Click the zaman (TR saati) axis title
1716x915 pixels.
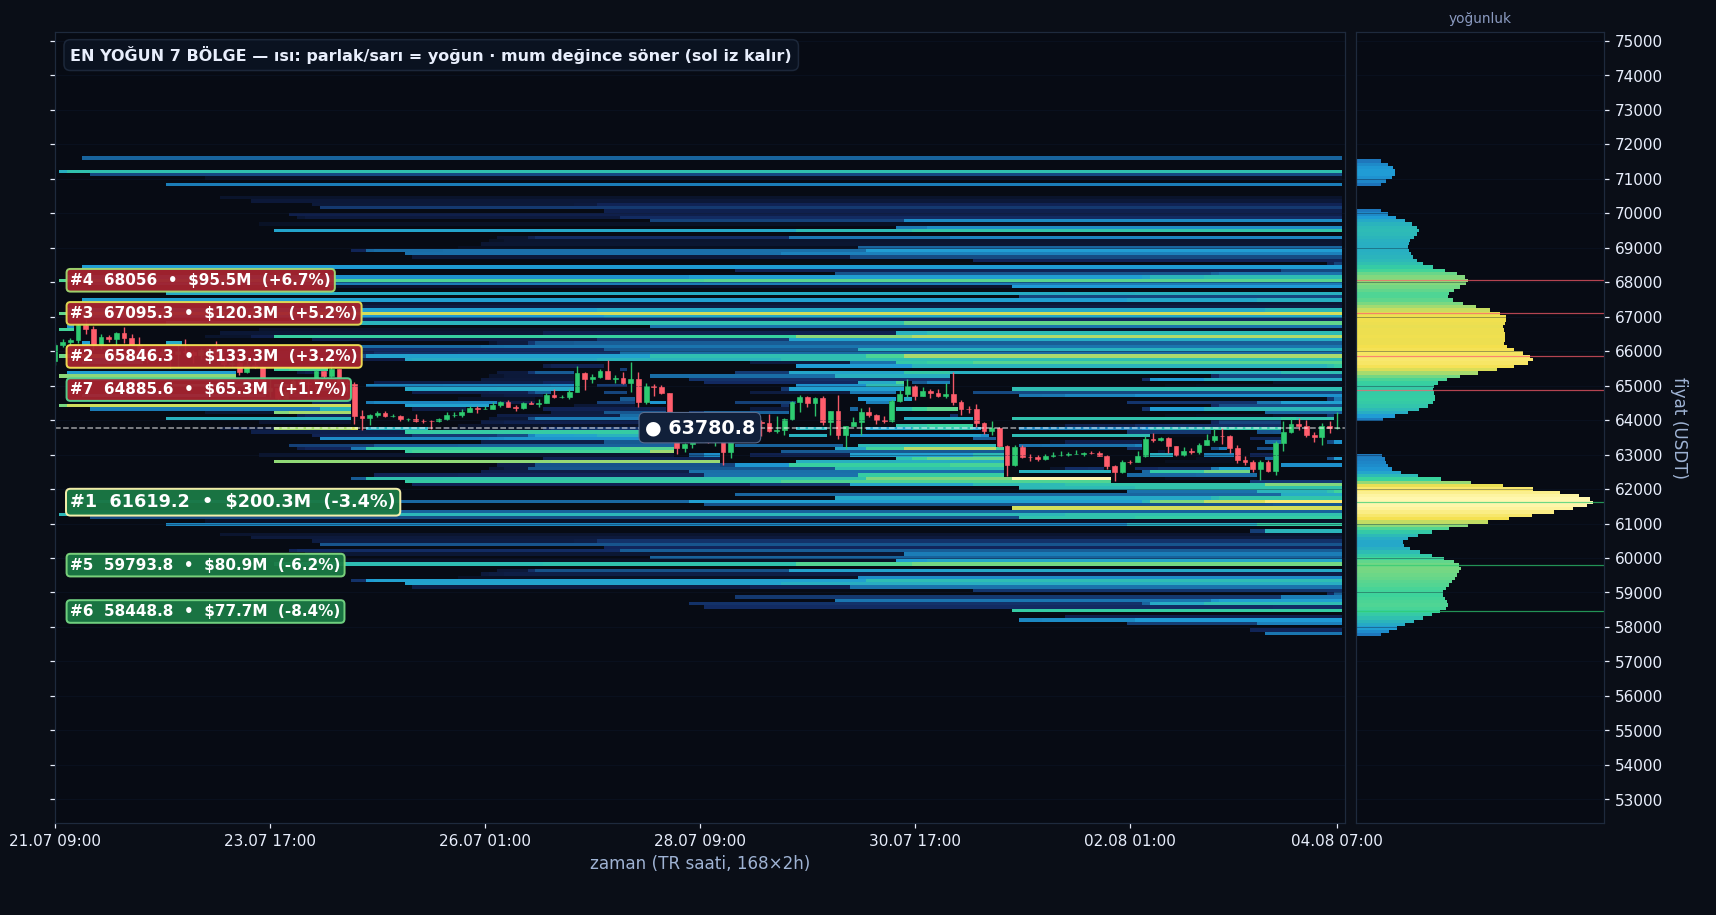[x=700, y=863]
